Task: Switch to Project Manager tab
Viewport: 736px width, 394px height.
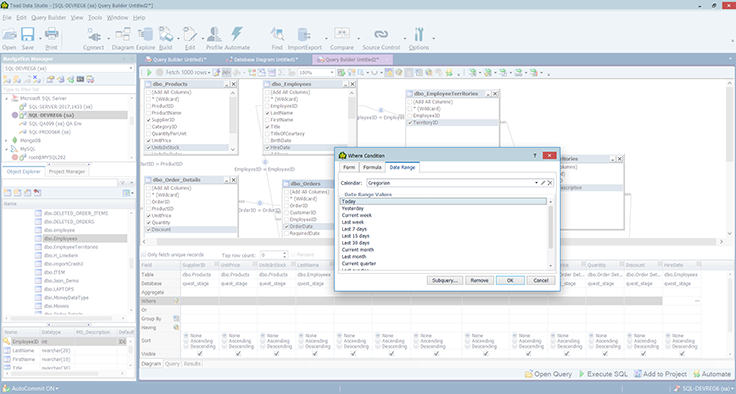Action: (67, 171)
